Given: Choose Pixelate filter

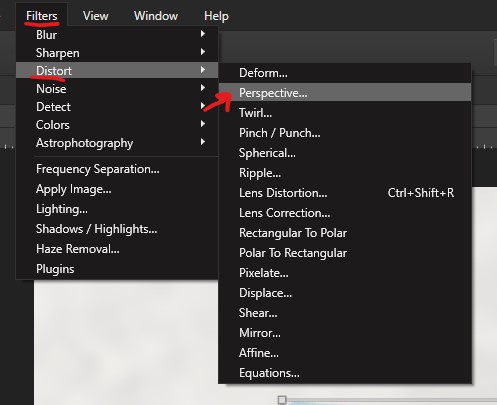Looking at the screenshot, I should point(345,273).
